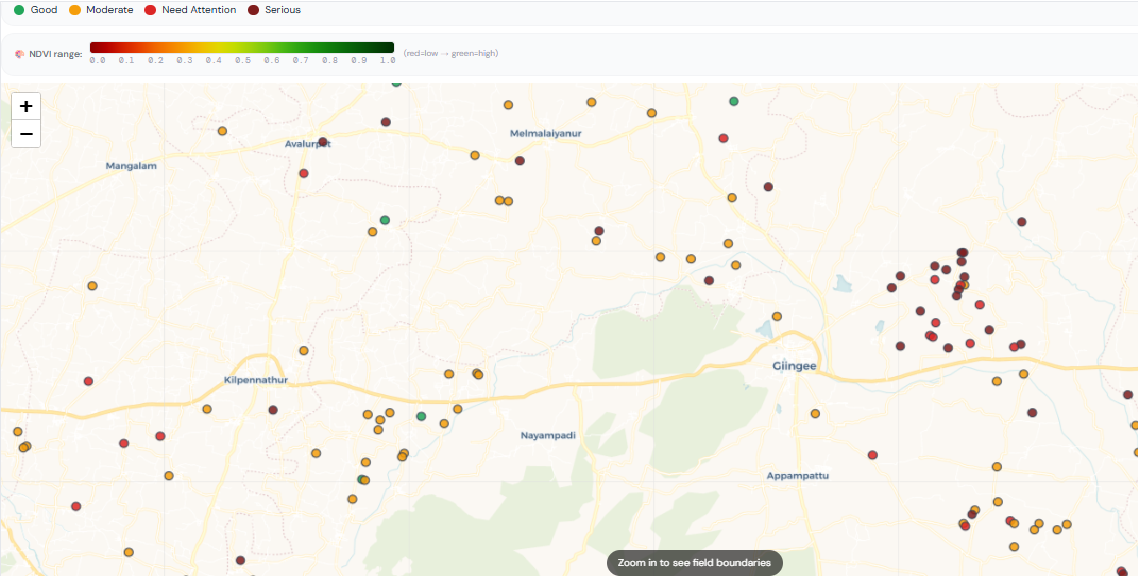The image size is (1138, 576).
Task: Zoom in the map with the plus button
Action: pyautogui.click(x=26, y=107)
